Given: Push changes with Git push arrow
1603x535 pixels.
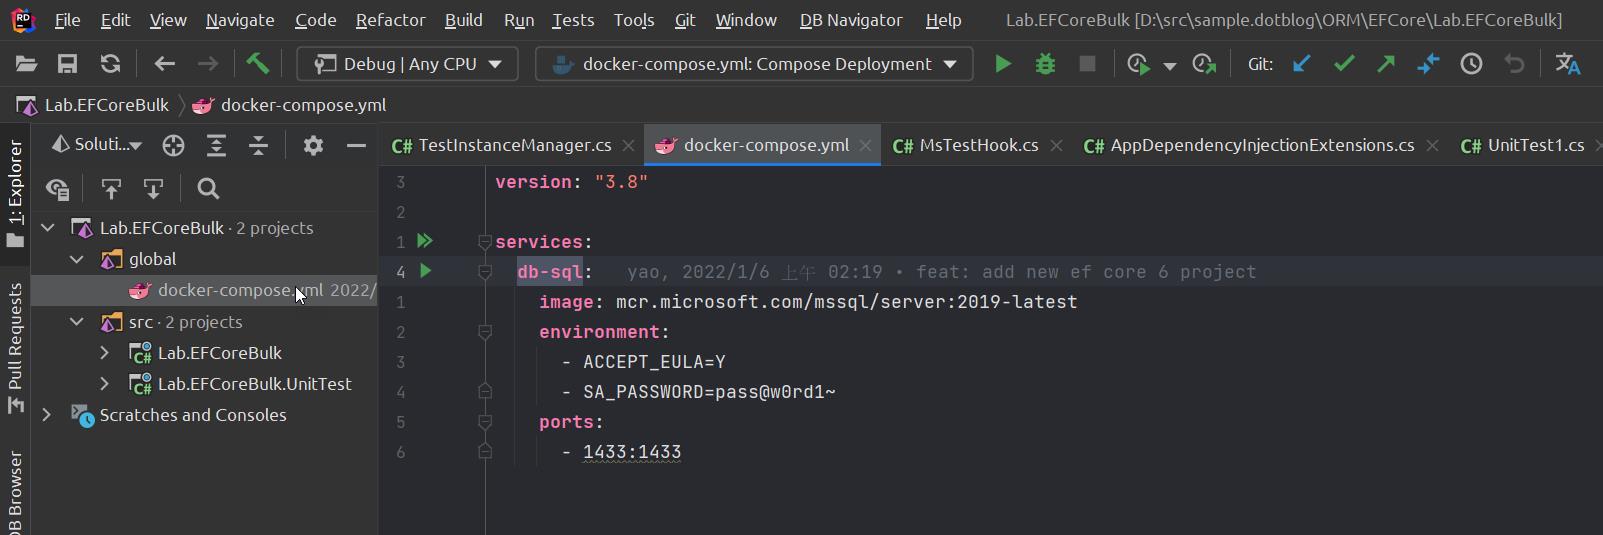Looking at the screenshot, I should [x=1386, y=64].
